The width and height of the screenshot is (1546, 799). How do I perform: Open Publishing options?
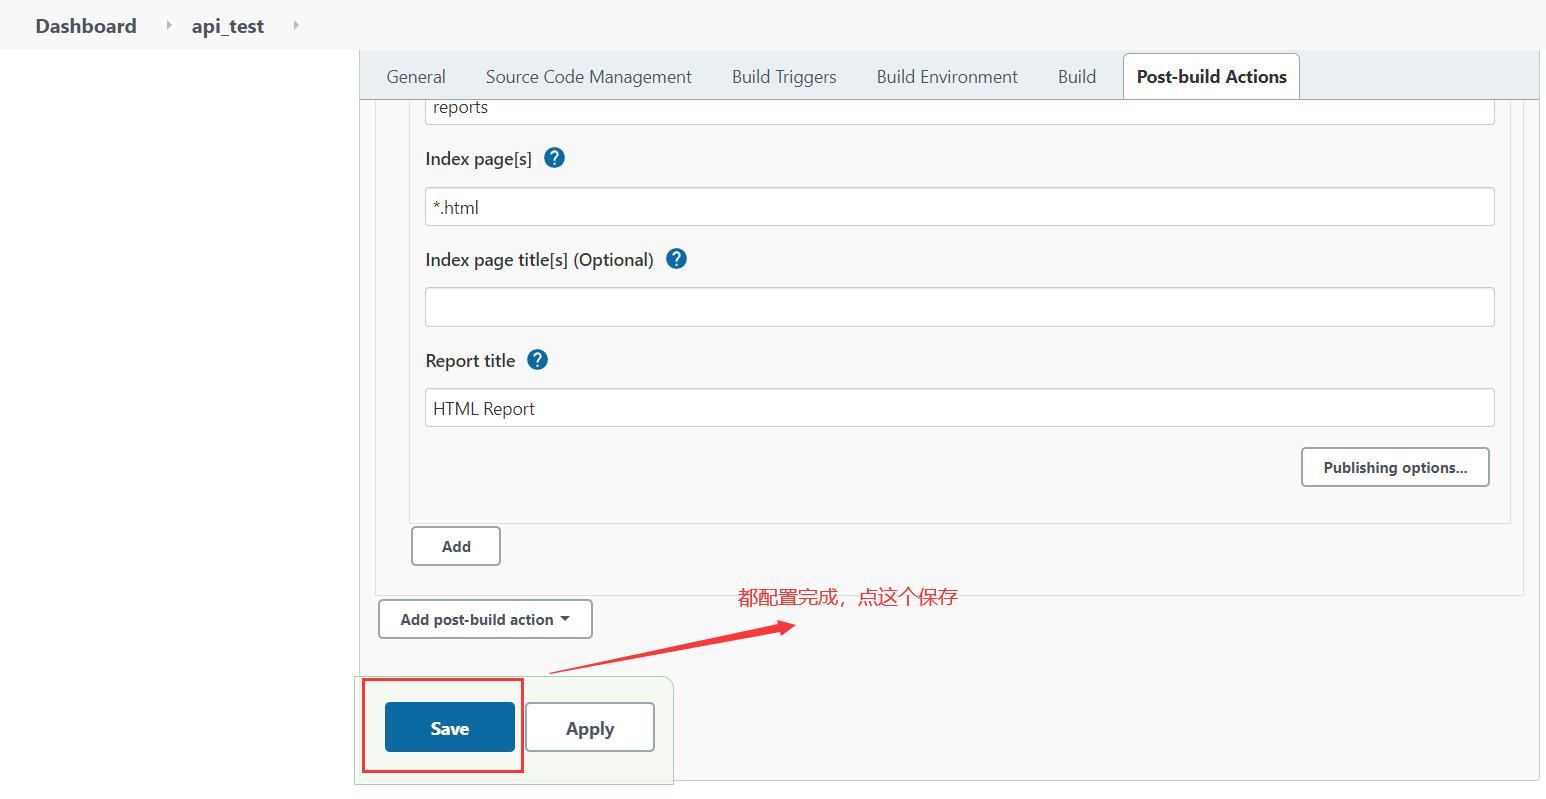coord(1395,467)
